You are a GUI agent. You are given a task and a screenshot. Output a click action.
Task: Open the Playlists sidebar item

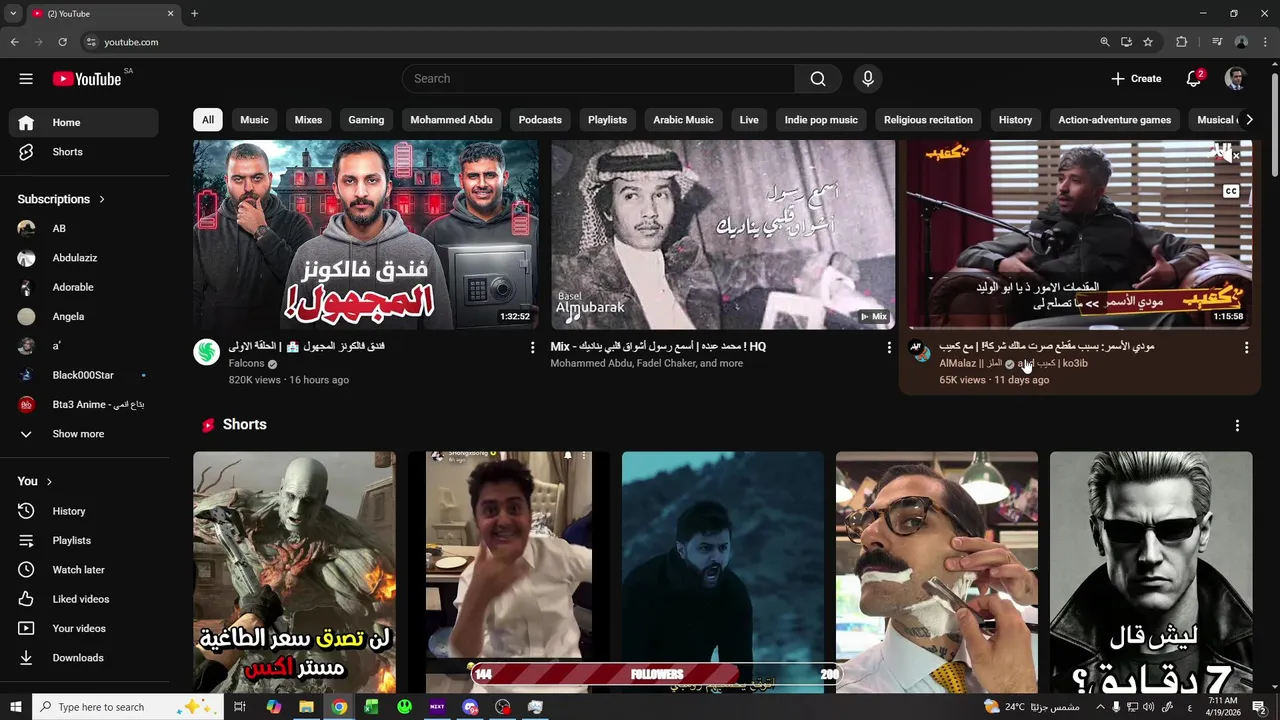[x=84, y=540]
